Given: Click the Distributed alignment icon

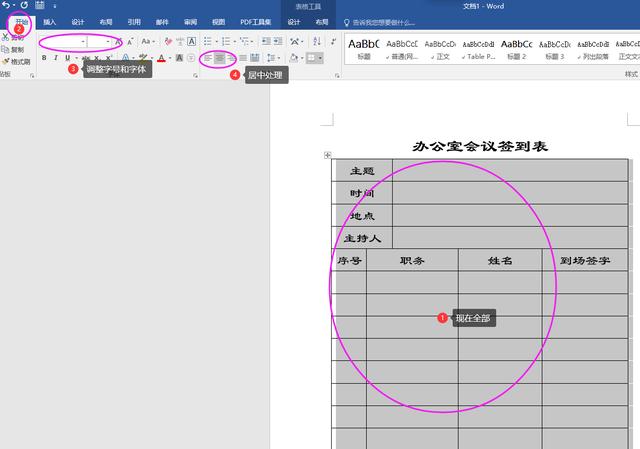Looking at the screenshot, I should [x=255, y=58].
